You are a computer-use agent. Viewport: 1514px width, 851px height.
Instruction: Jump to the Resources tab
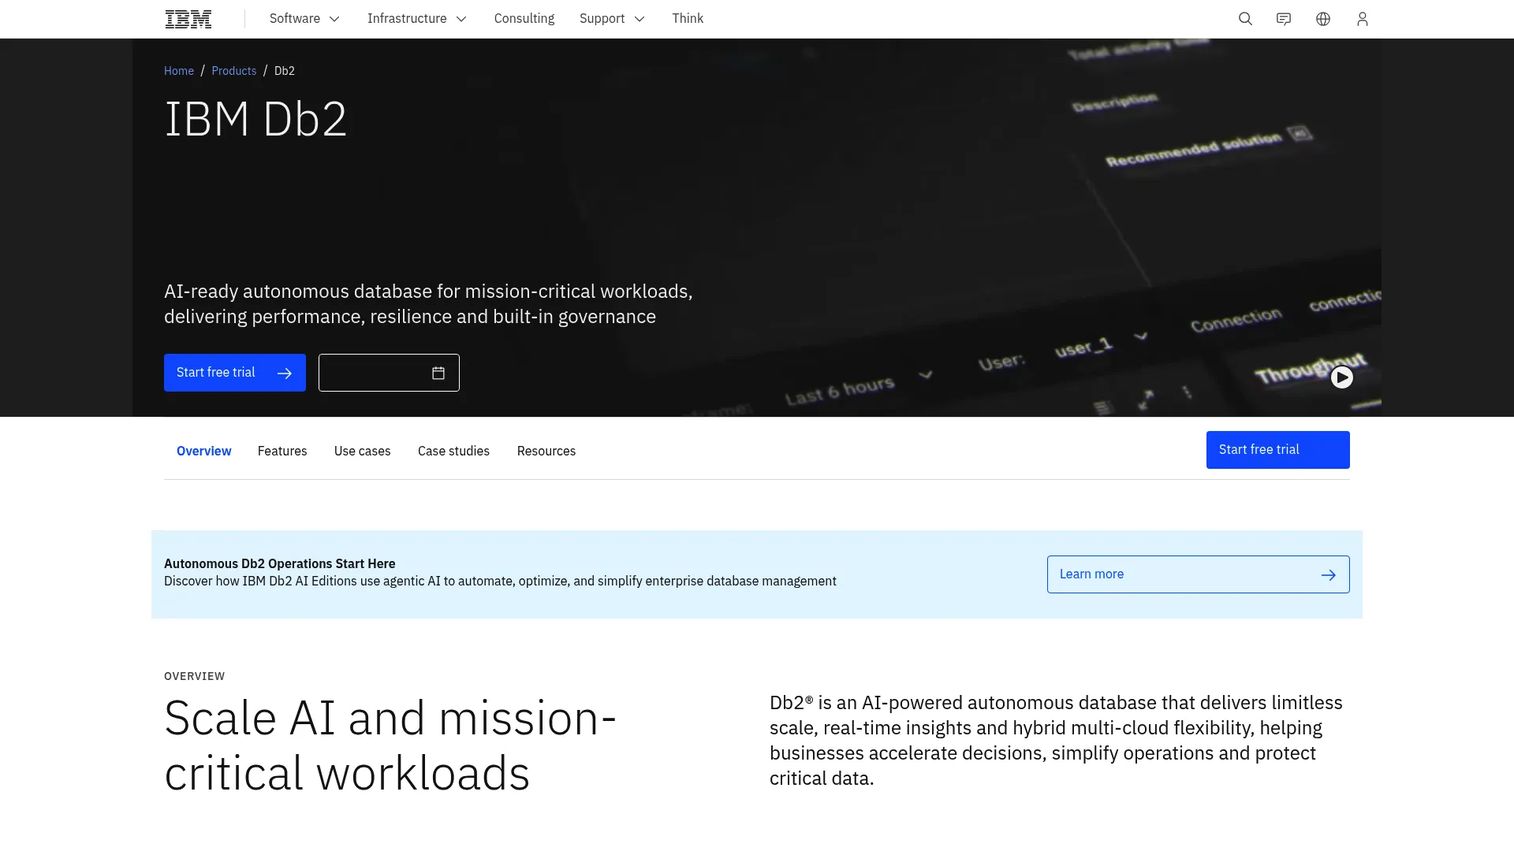coord(546,451)
